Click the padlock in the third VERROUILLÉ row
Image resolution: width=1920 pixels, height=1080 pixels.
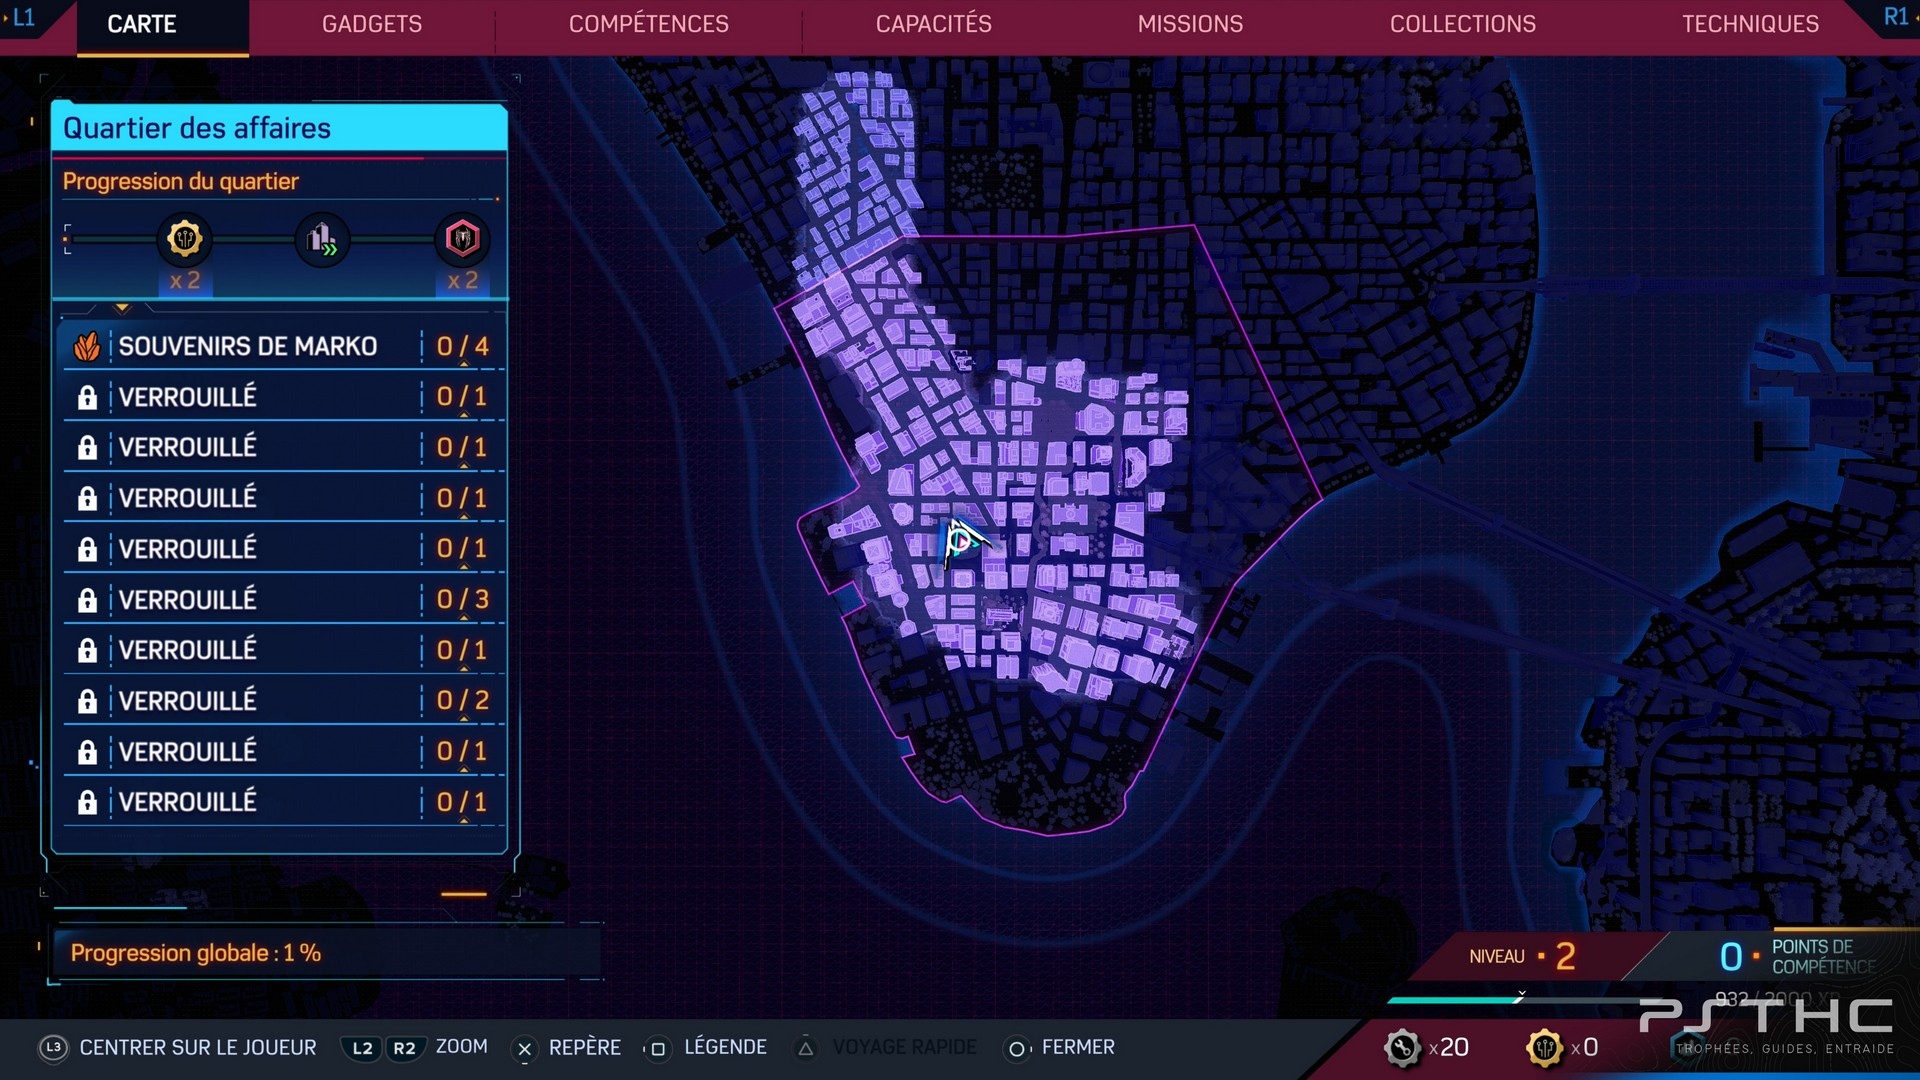tap(87, 499)
